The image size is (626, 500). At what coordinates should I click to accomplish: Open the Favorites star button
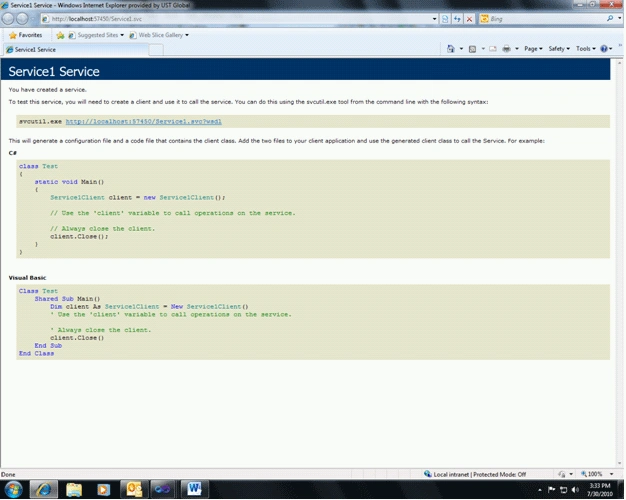13,35
